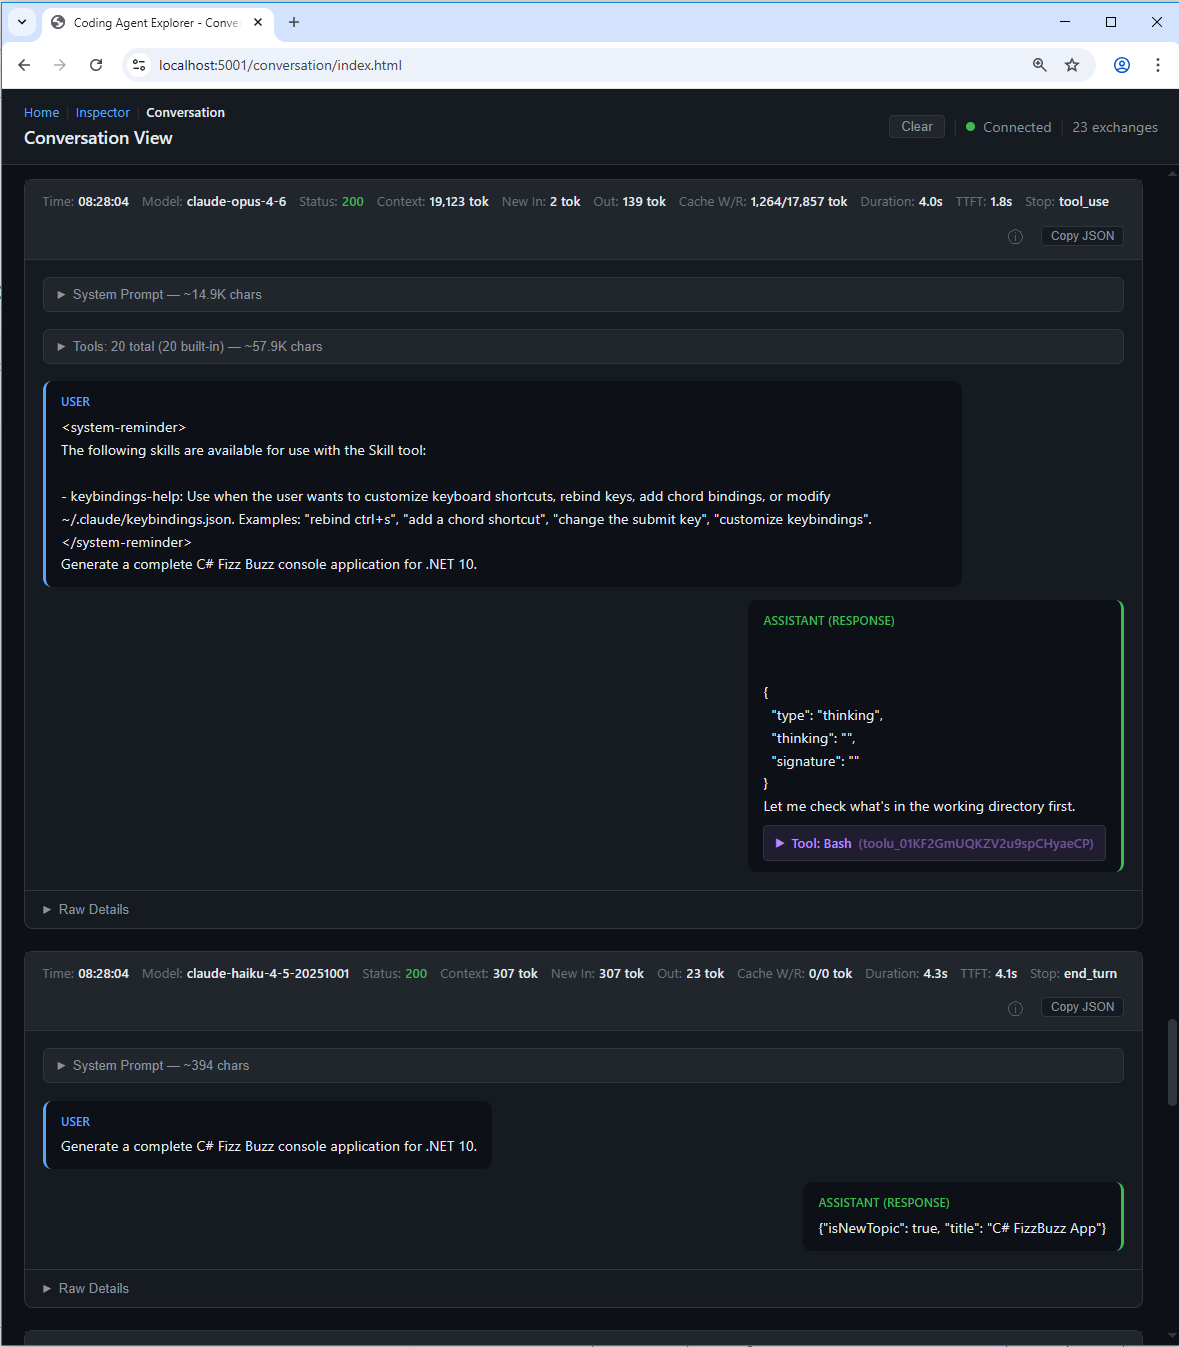Viewport: 1179px width, 1347px height.
Task: Open a new browser tab
Action: point(294,22)
